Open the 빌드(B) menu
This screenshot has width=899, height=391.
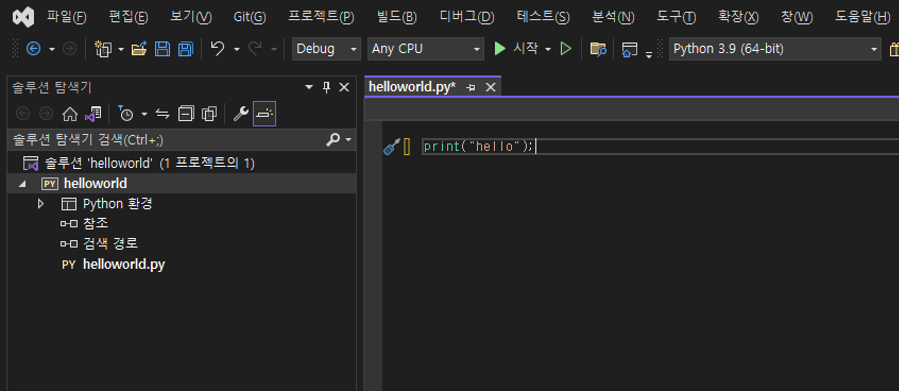click(397, 17)
